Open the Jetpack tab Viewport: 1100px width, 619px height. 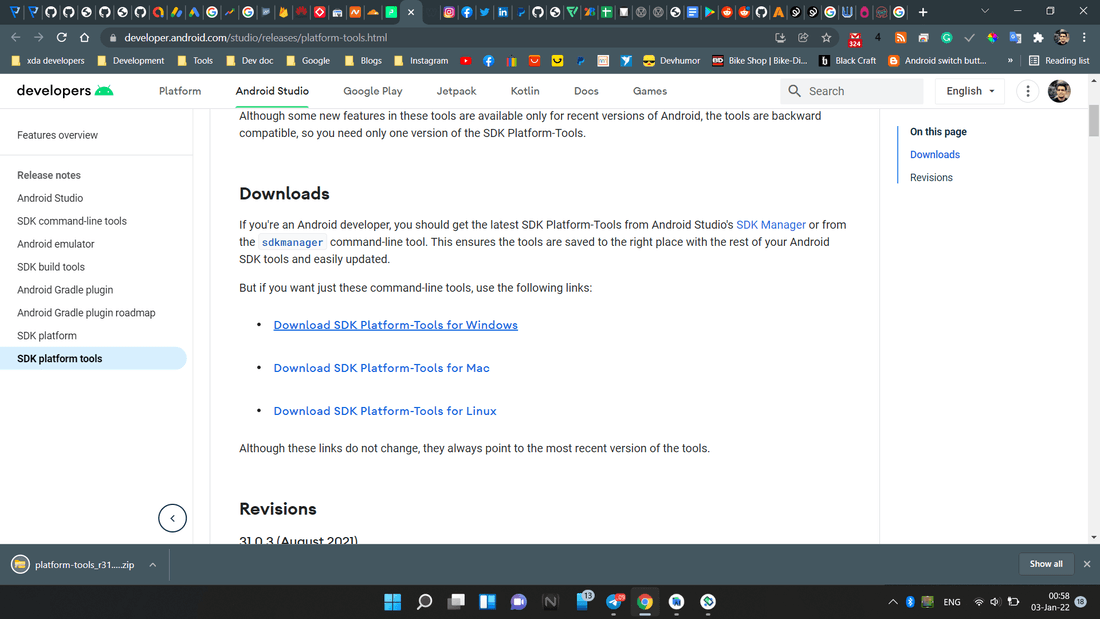click(x=456, y=91)
